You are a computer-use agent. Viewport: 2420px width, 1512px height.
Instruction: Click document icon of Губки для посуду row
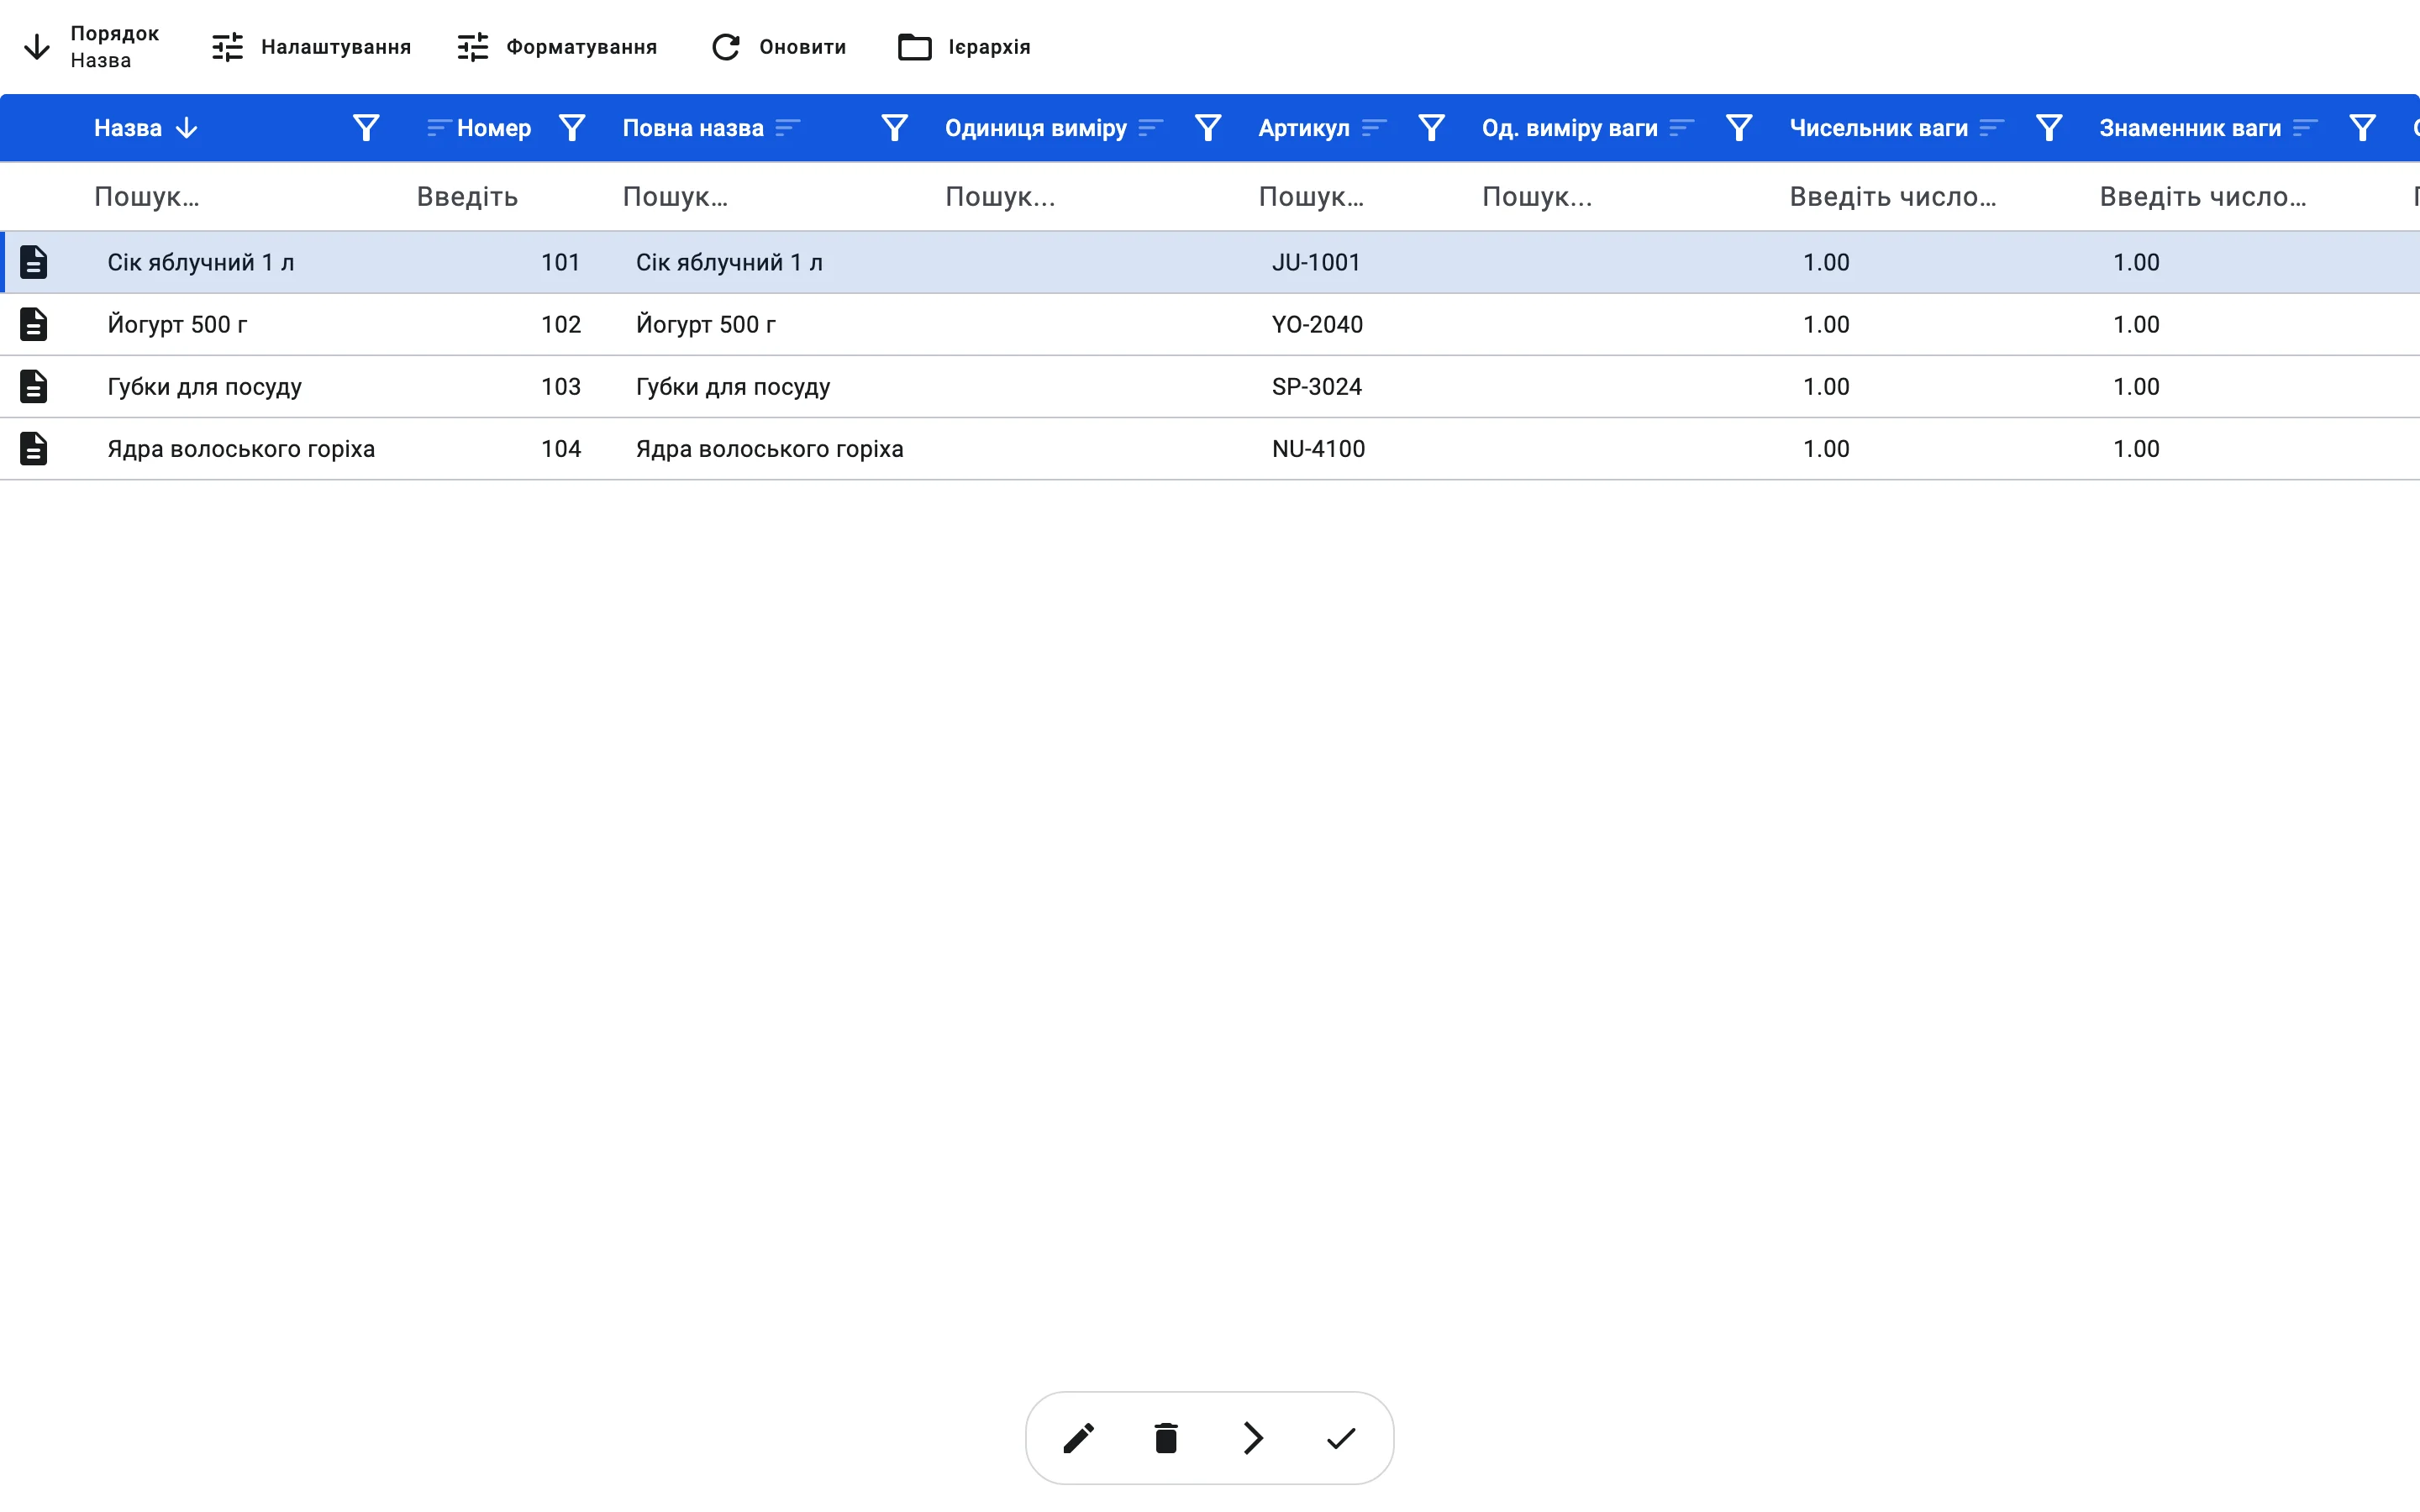34,386
